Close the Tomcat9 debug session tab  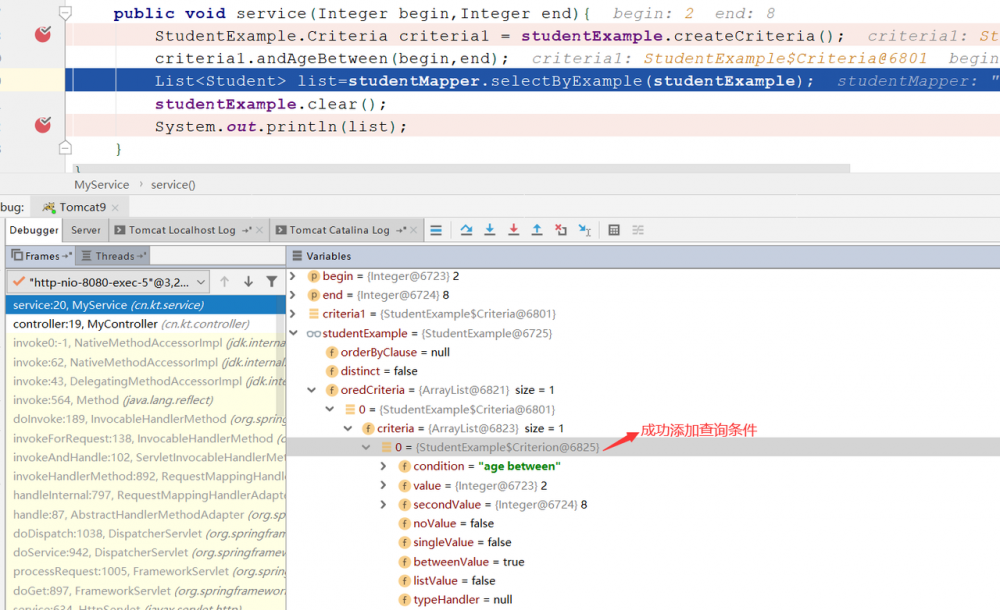pos(114,207)
